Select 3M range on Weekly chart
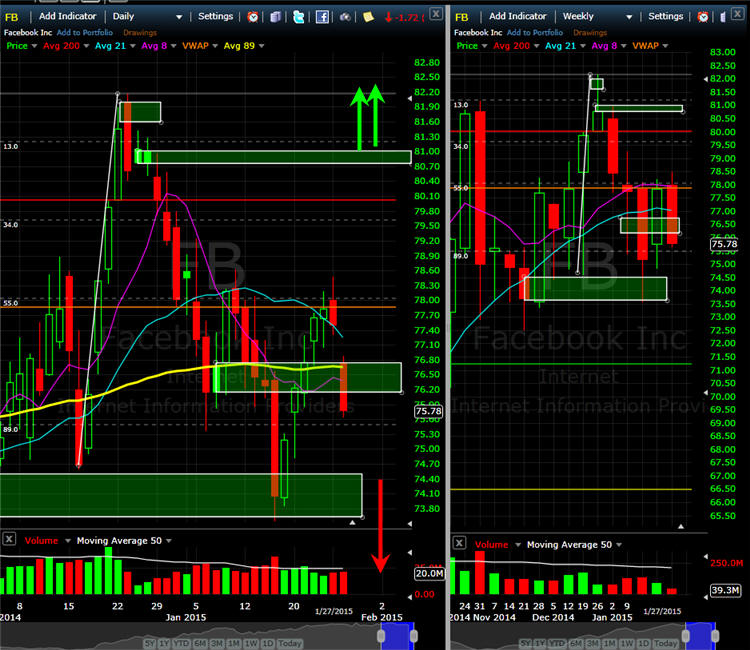Image resolution: width=750 pixels, height=650 pixels. click(593, 643)
